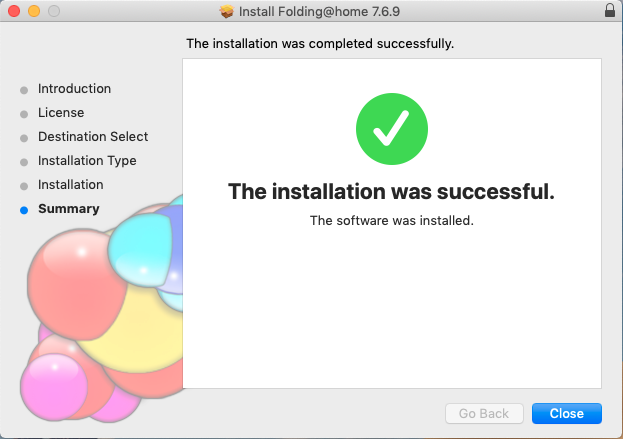Click the Folding@home protein molecule artwork
This screenshot has width=623, height=439.
click(101, 310)
